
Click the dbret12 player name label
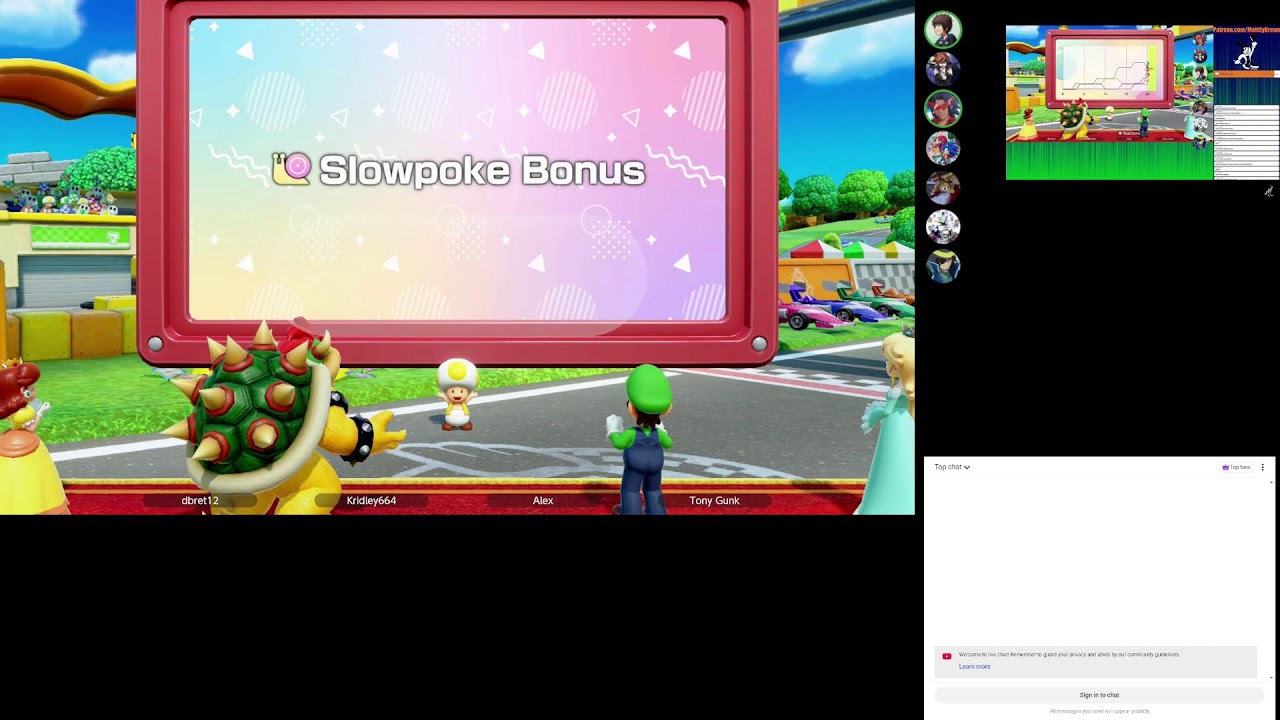point(200,500)
